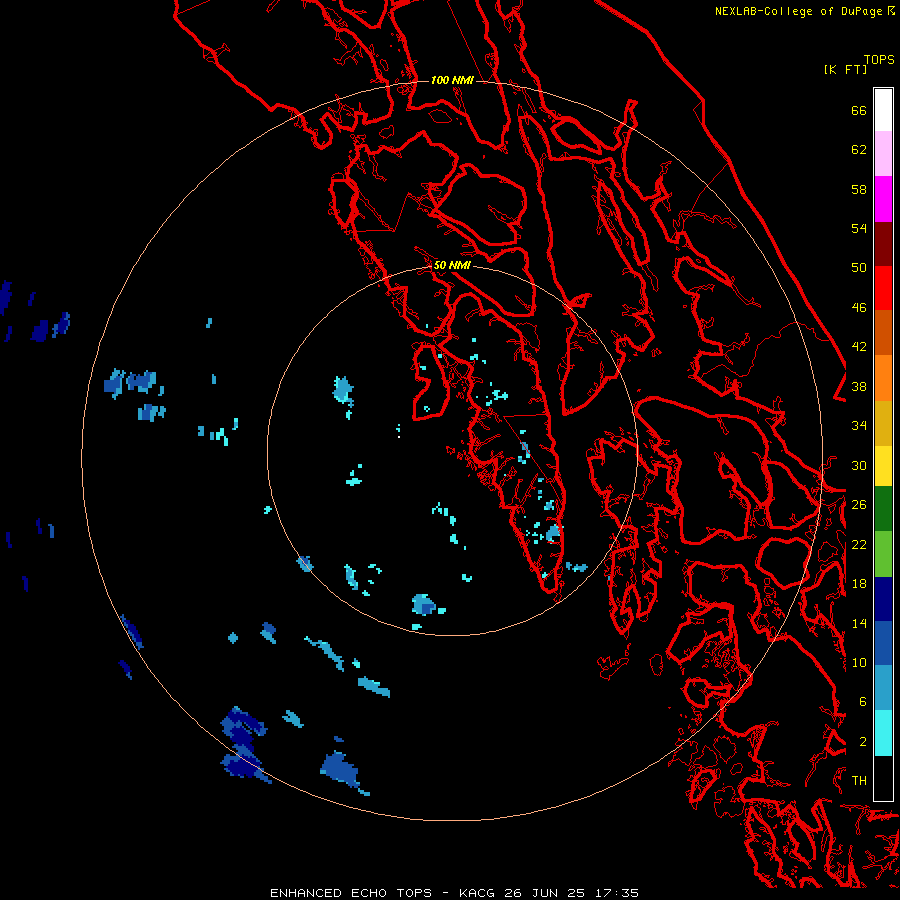Click the medium blue 14 K FT swatch

coord(883,643)
